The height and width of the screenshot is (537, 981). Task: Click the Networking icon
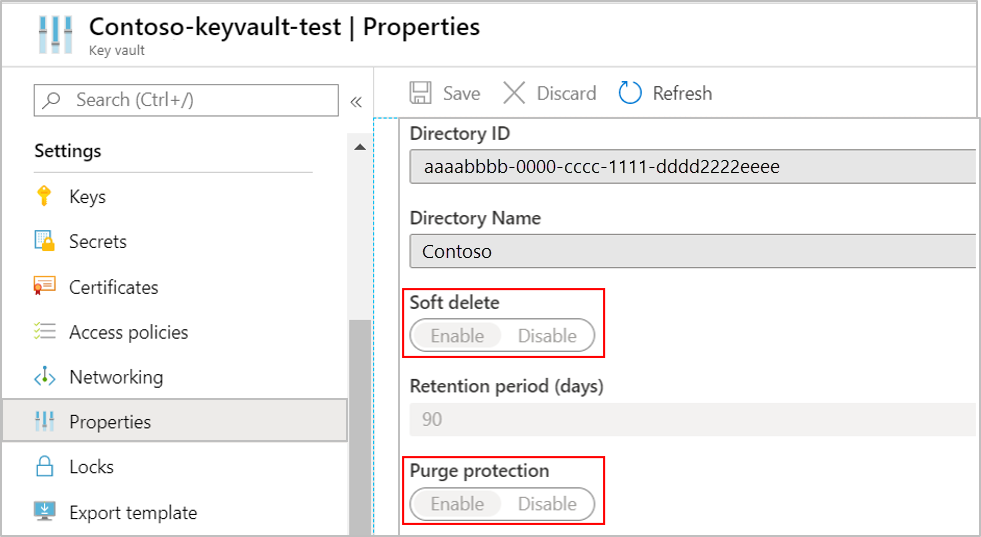[44, 377]
